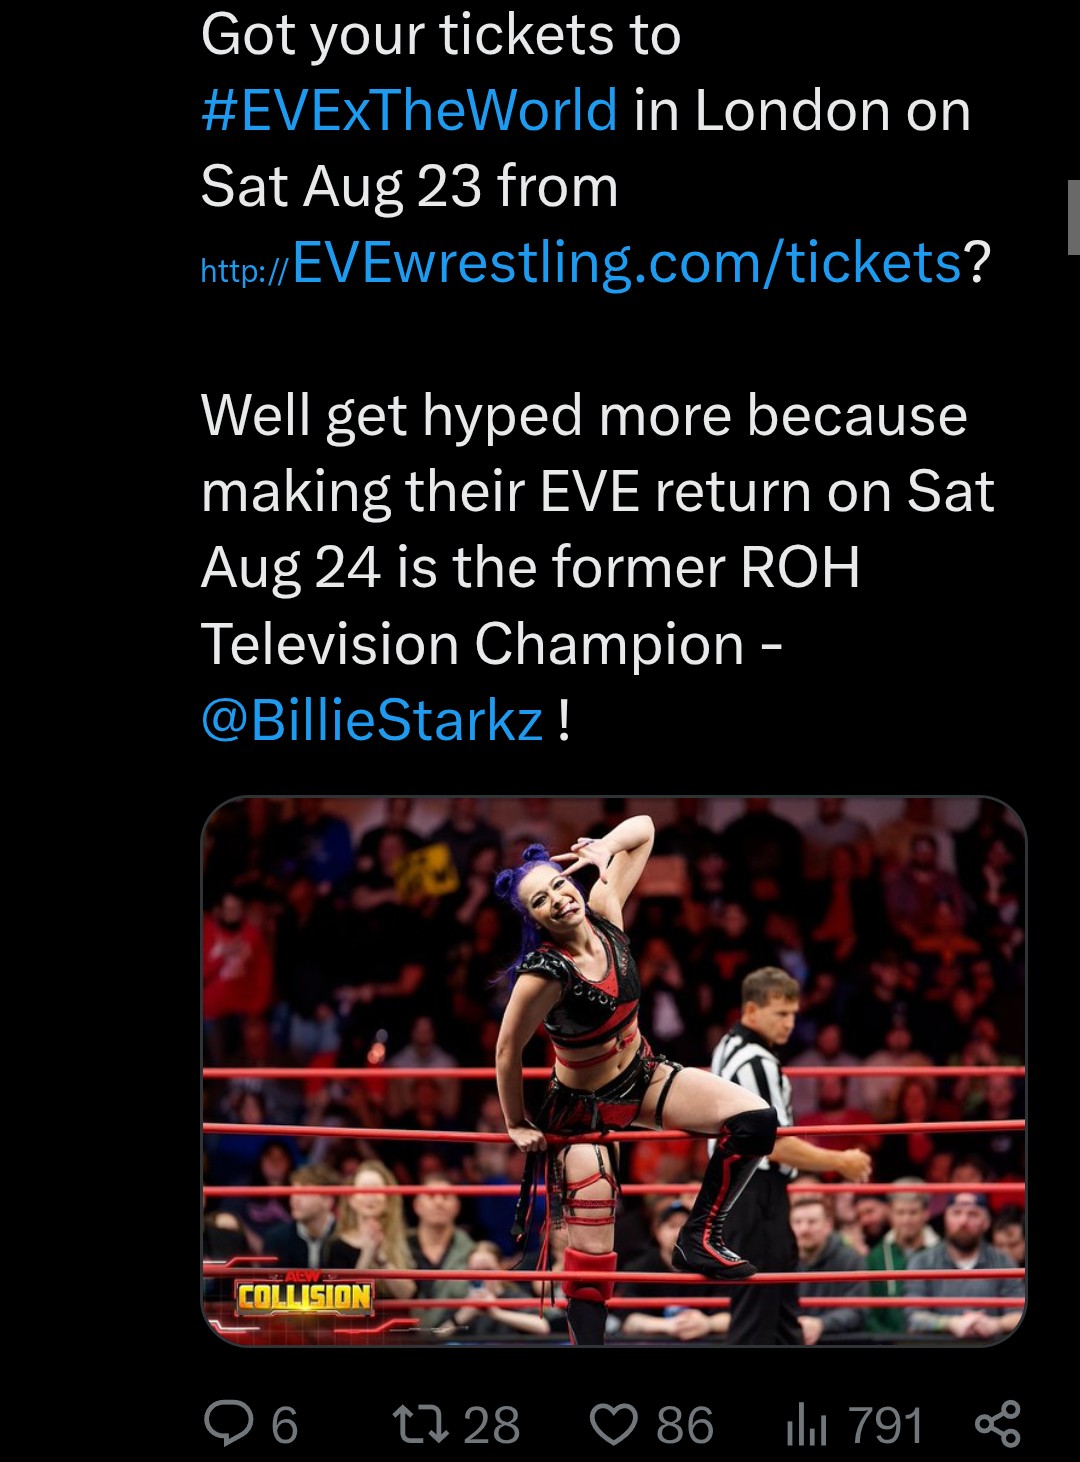Like the tweet with heart icon
Screen dimensions: 1080x1462
(613, 1424)
